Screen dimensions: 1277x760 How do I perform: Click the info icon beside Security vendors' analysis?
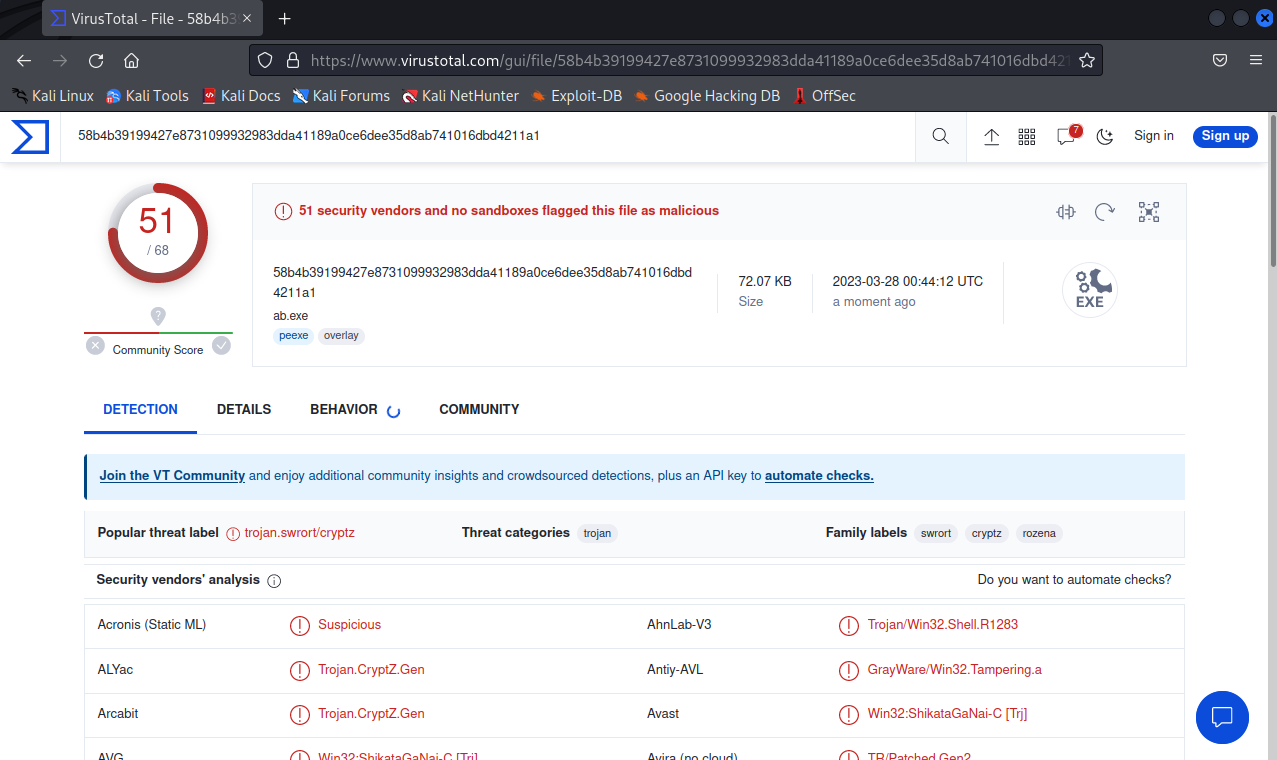[274, 581]
